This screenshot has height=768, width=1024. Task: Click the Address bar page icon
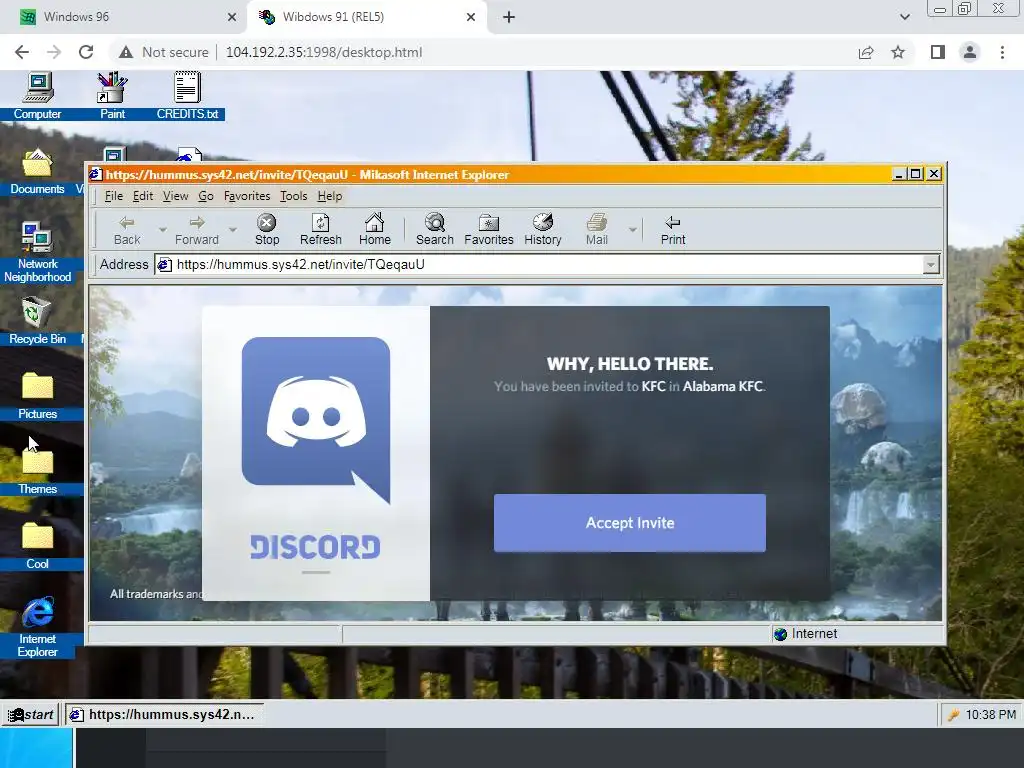click(165, 264)
